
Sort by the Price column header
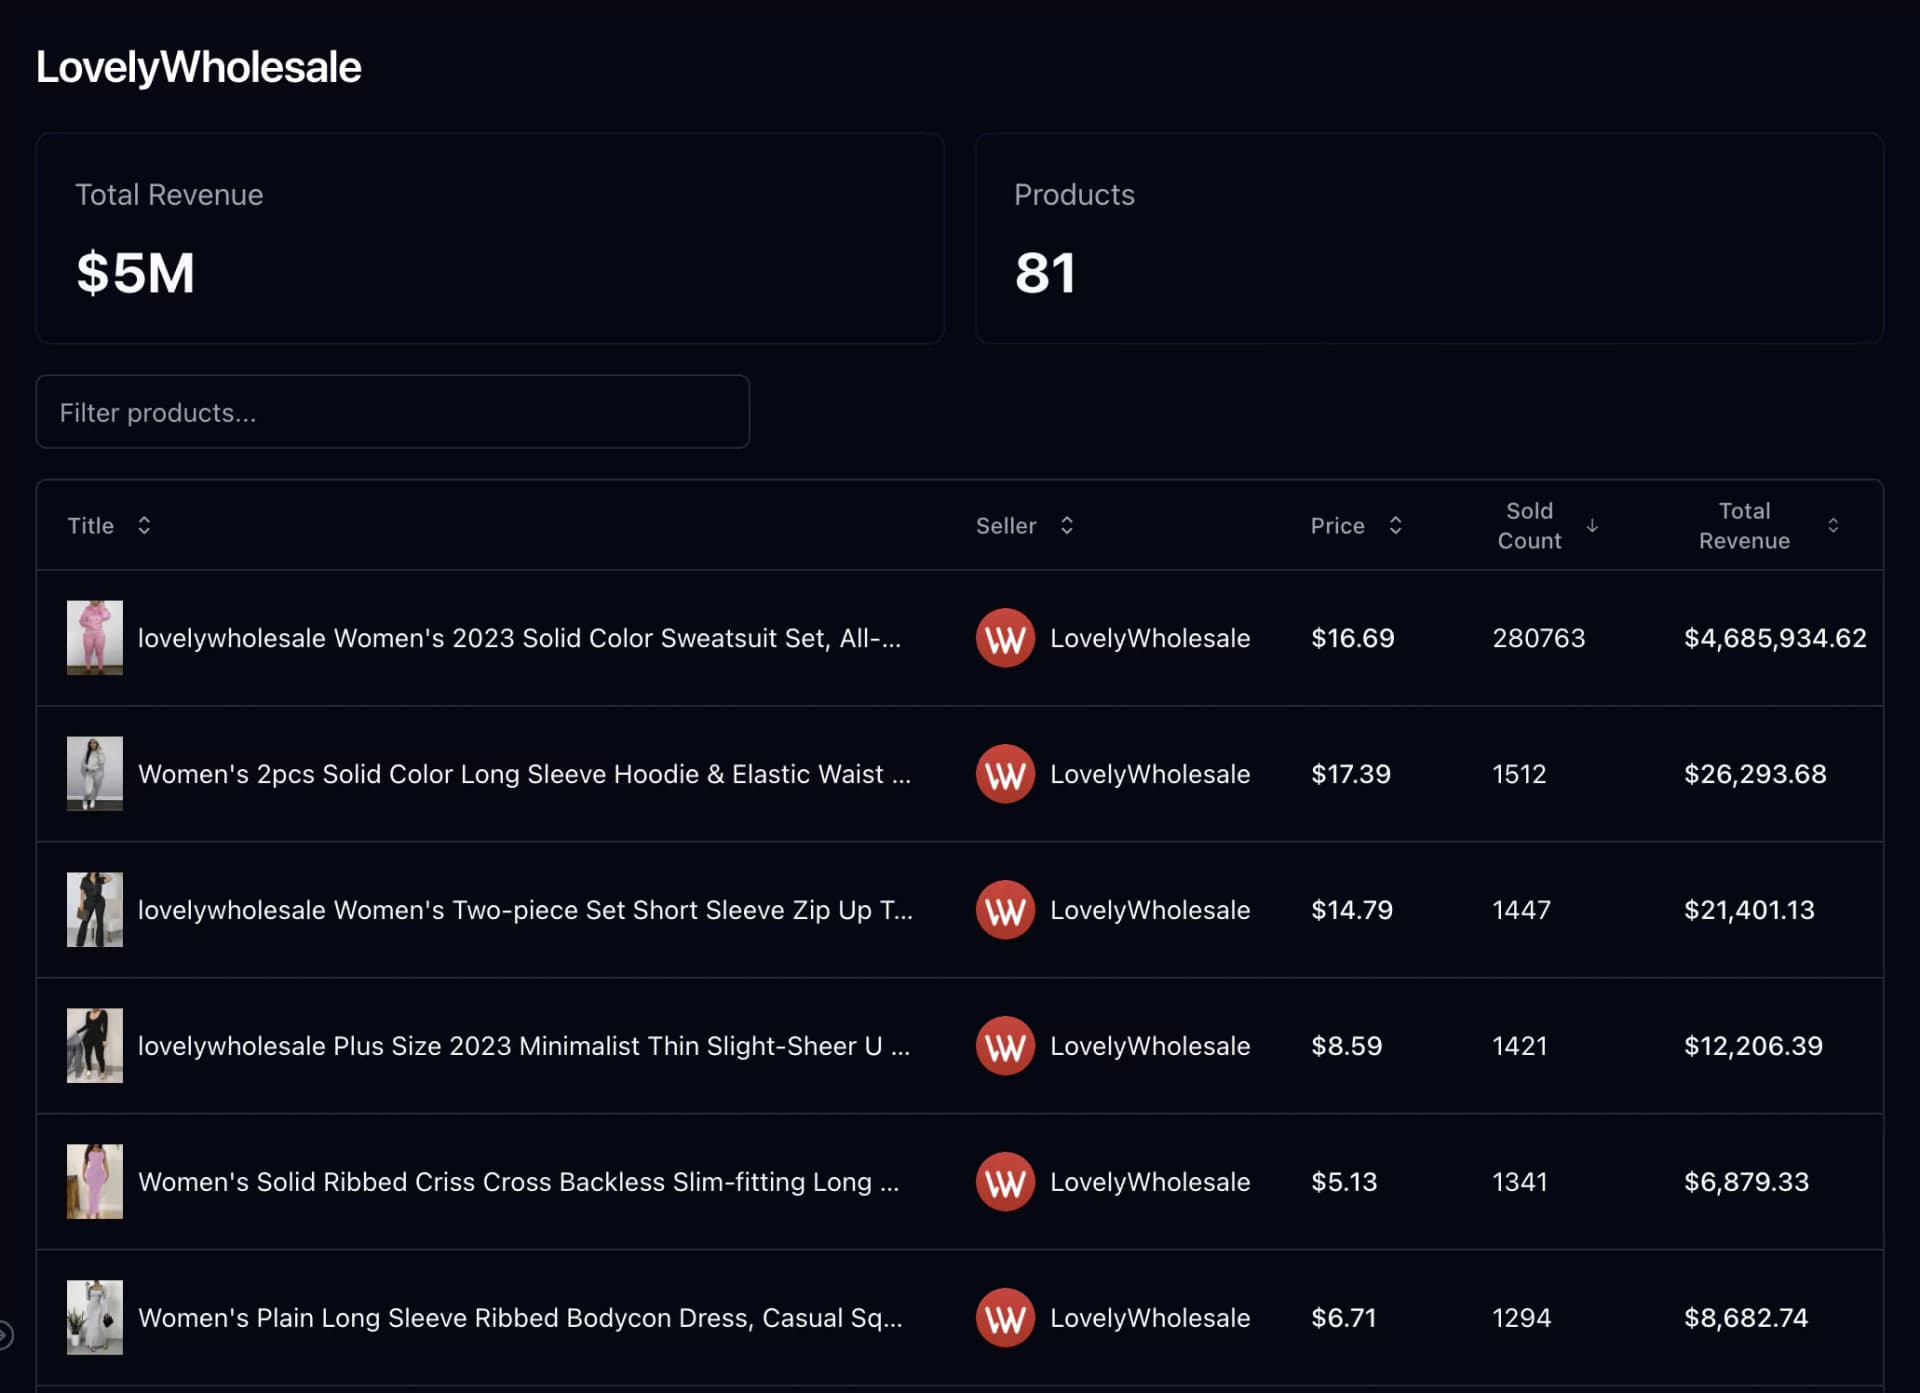coord(1337,525)
